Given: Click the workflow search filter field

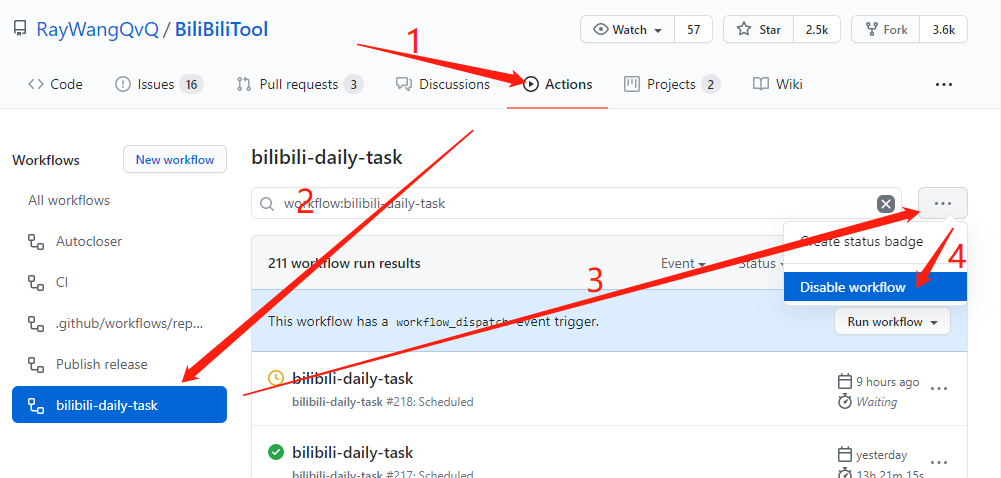Looking at the screenshot, I should point(570,204).
